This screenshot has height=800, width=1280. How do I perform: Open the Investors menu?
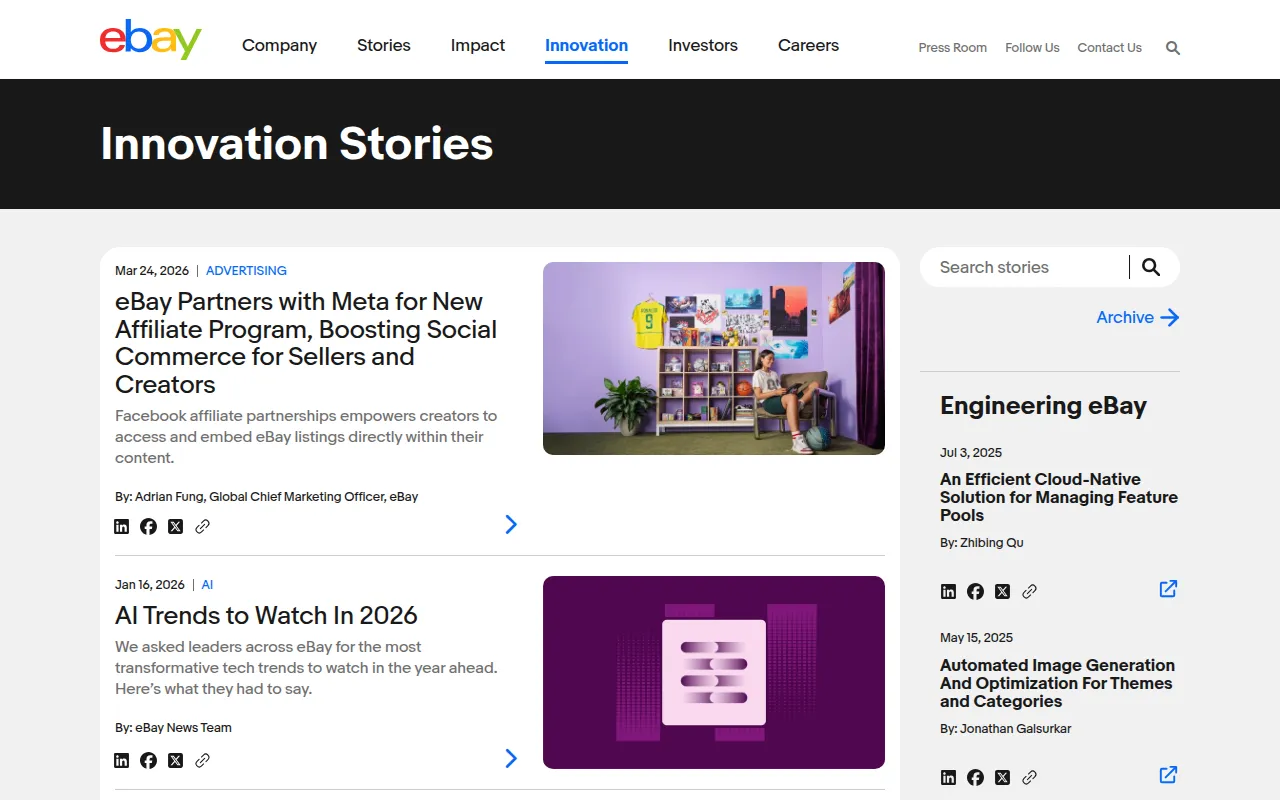pos(703,45)
